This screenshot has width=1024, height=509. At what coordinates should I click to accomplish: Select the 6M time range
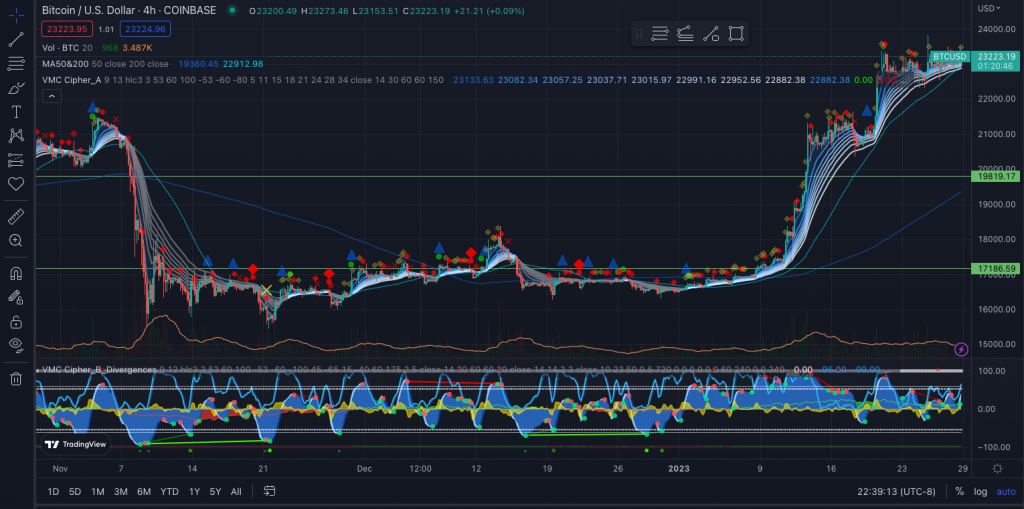pyautogui.click(x=144, y=491)
